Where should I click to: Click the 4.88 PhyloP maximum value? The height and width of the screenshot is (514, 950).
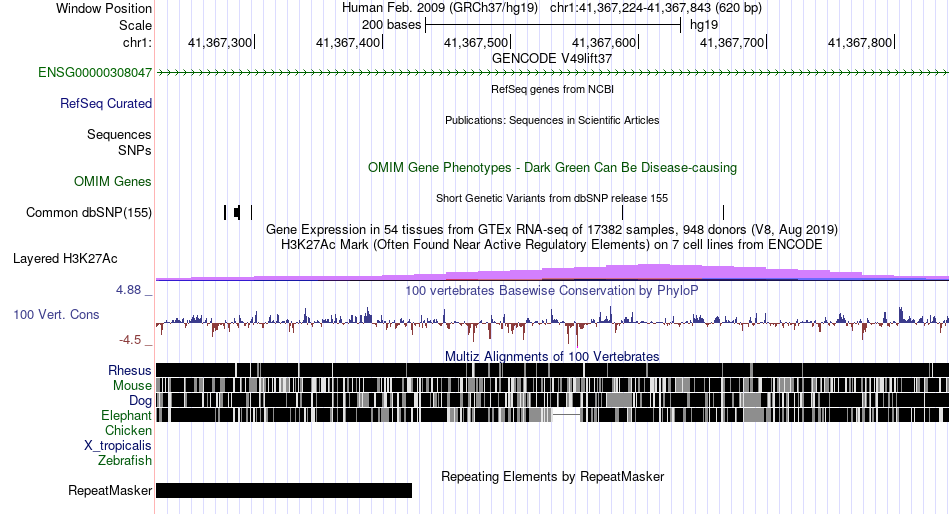coord(128,290)
